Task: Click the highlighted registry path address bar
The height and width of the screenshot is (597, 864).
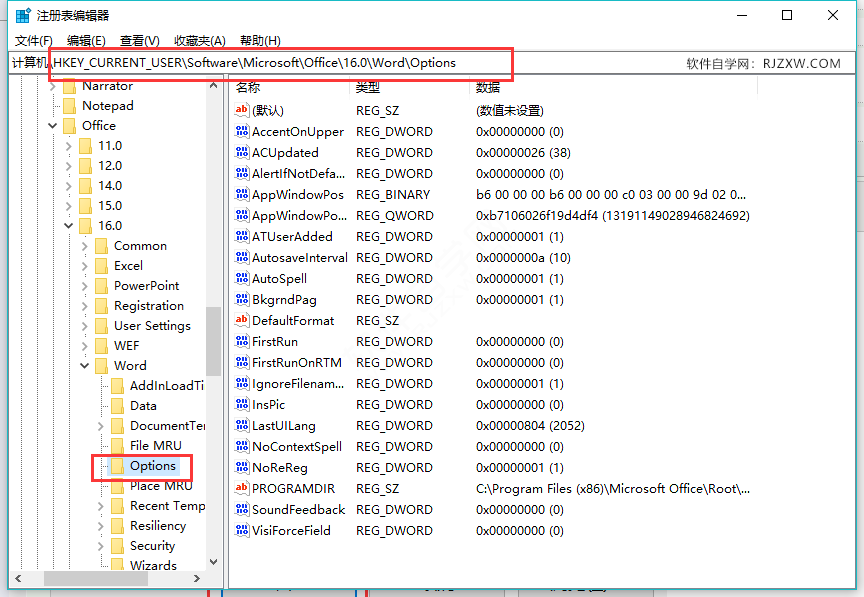Action: click(x=280, y=63)
